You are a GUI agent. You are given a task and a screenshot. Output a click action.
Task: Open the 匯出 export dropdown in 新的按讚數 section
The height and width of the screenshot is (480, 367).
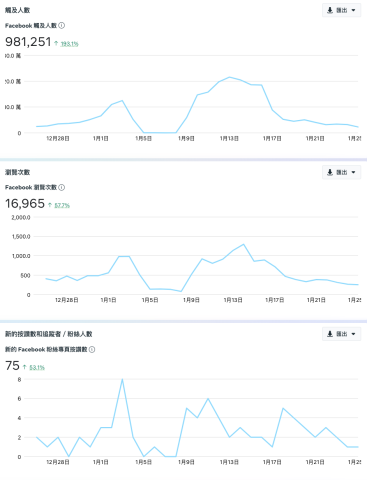coord(341,334)
